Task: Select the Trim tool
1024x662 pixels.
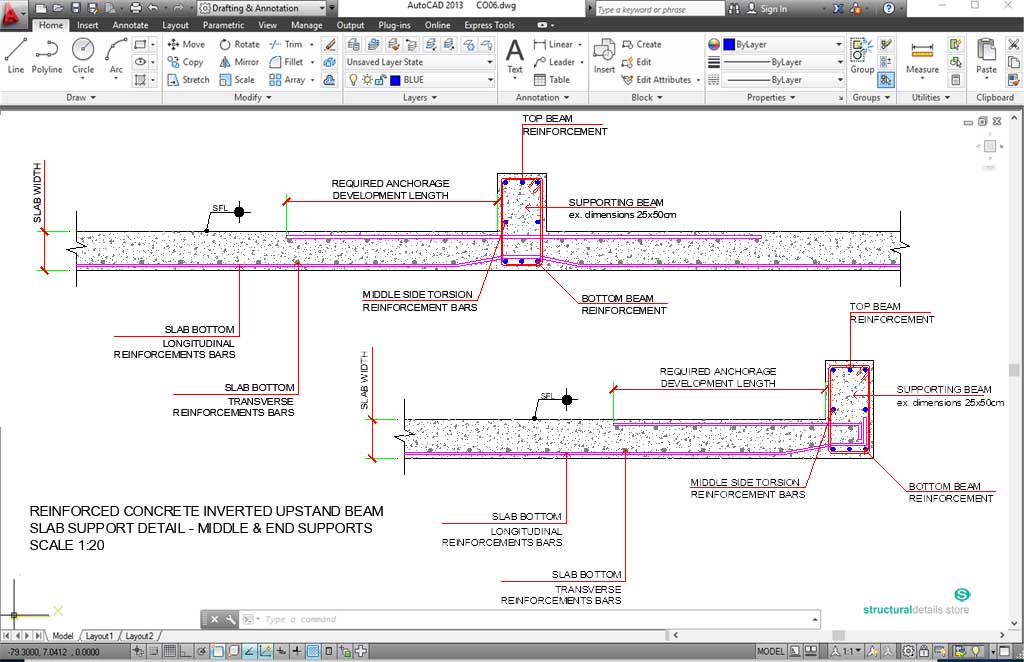Action: 289,44
